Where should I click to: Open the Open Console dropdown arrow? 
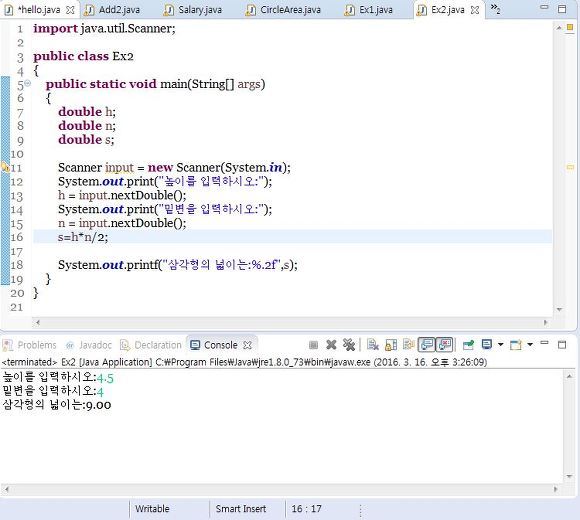(x=530, y=345)
